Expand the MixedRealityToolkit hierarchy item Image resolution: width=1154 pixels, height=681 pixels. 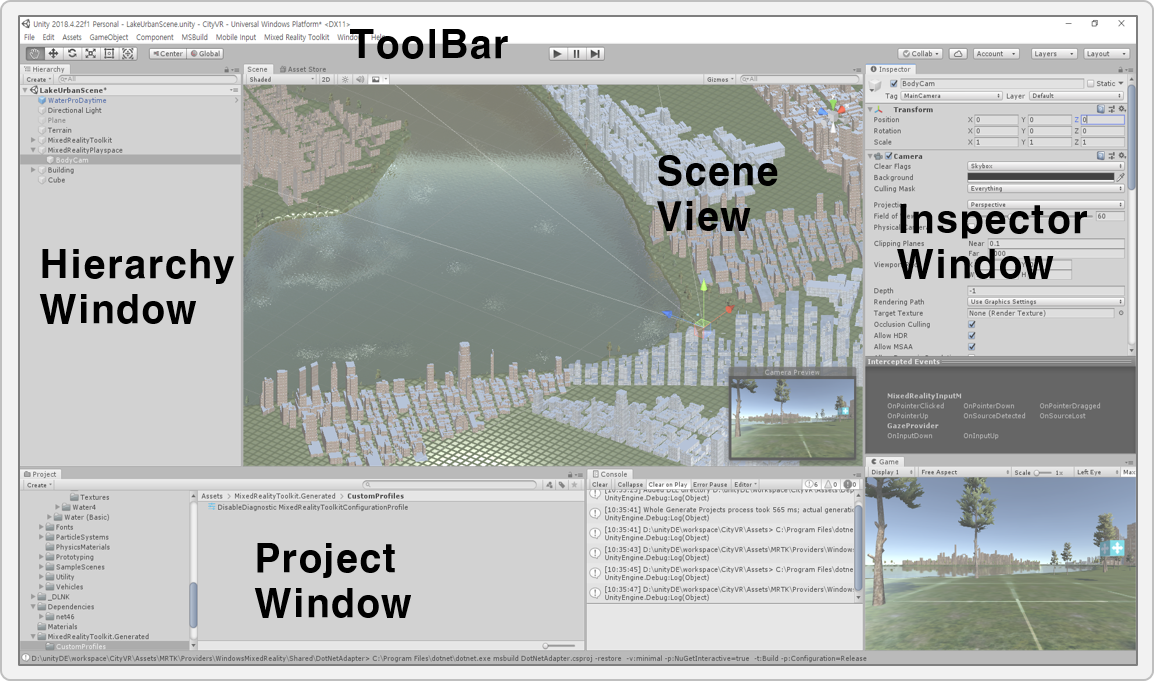[x=33, y=140]
